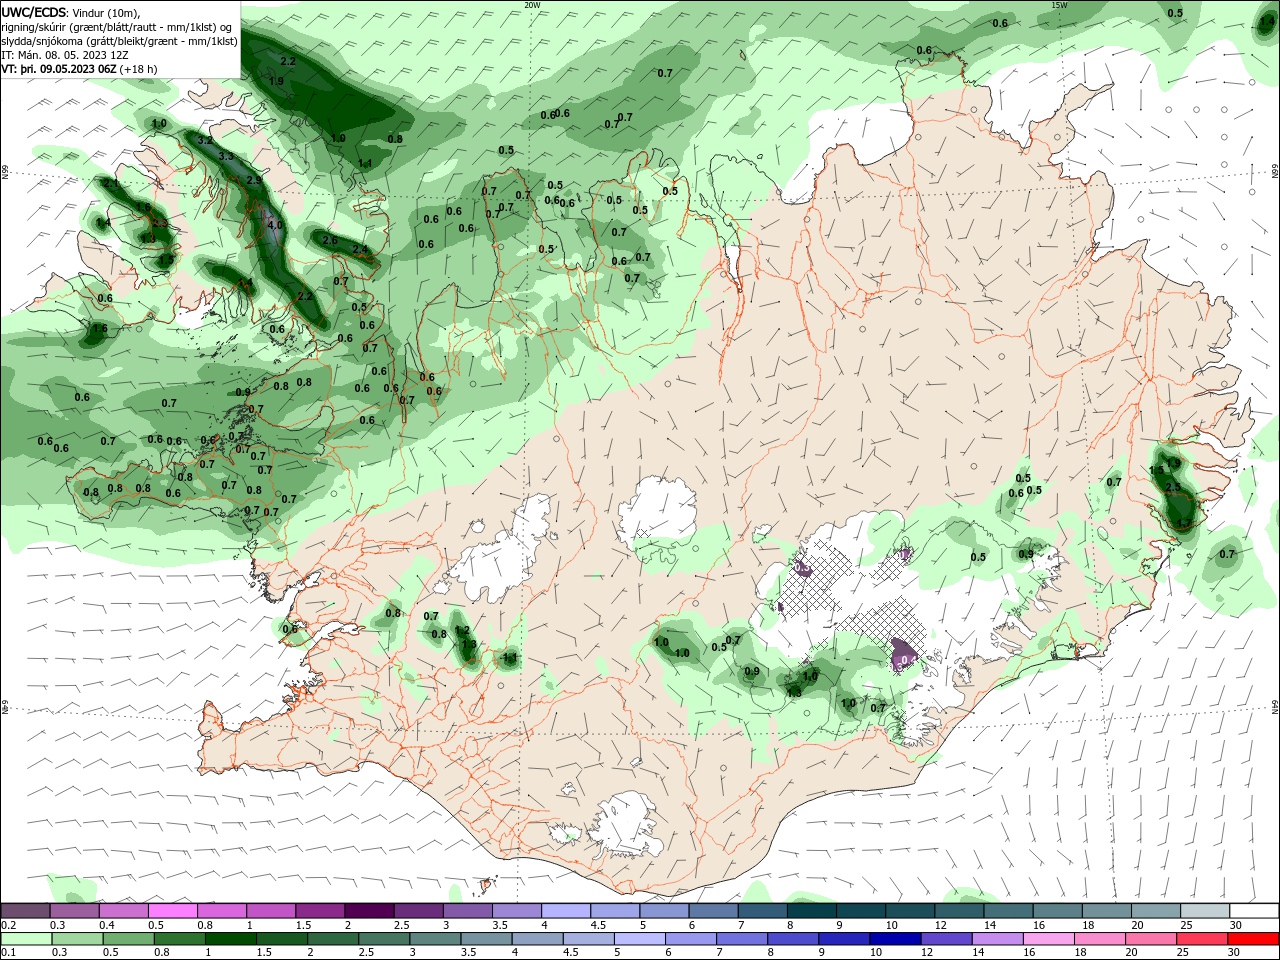Select the upper legend swatch starting at 8
Viewport: 1280px width, 960px height.
point(812,911)
